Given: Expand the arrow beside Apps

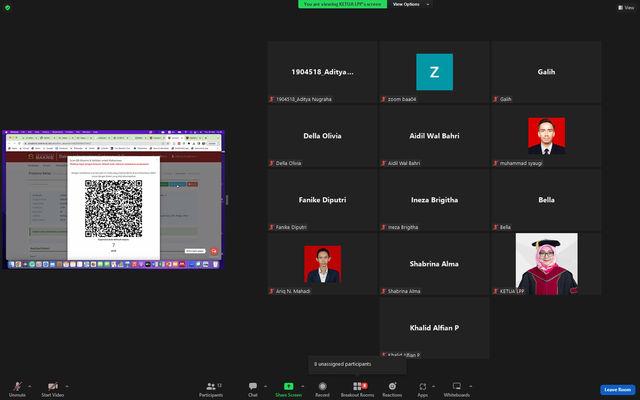Looking at the screenshot, I should click(433, 386).
